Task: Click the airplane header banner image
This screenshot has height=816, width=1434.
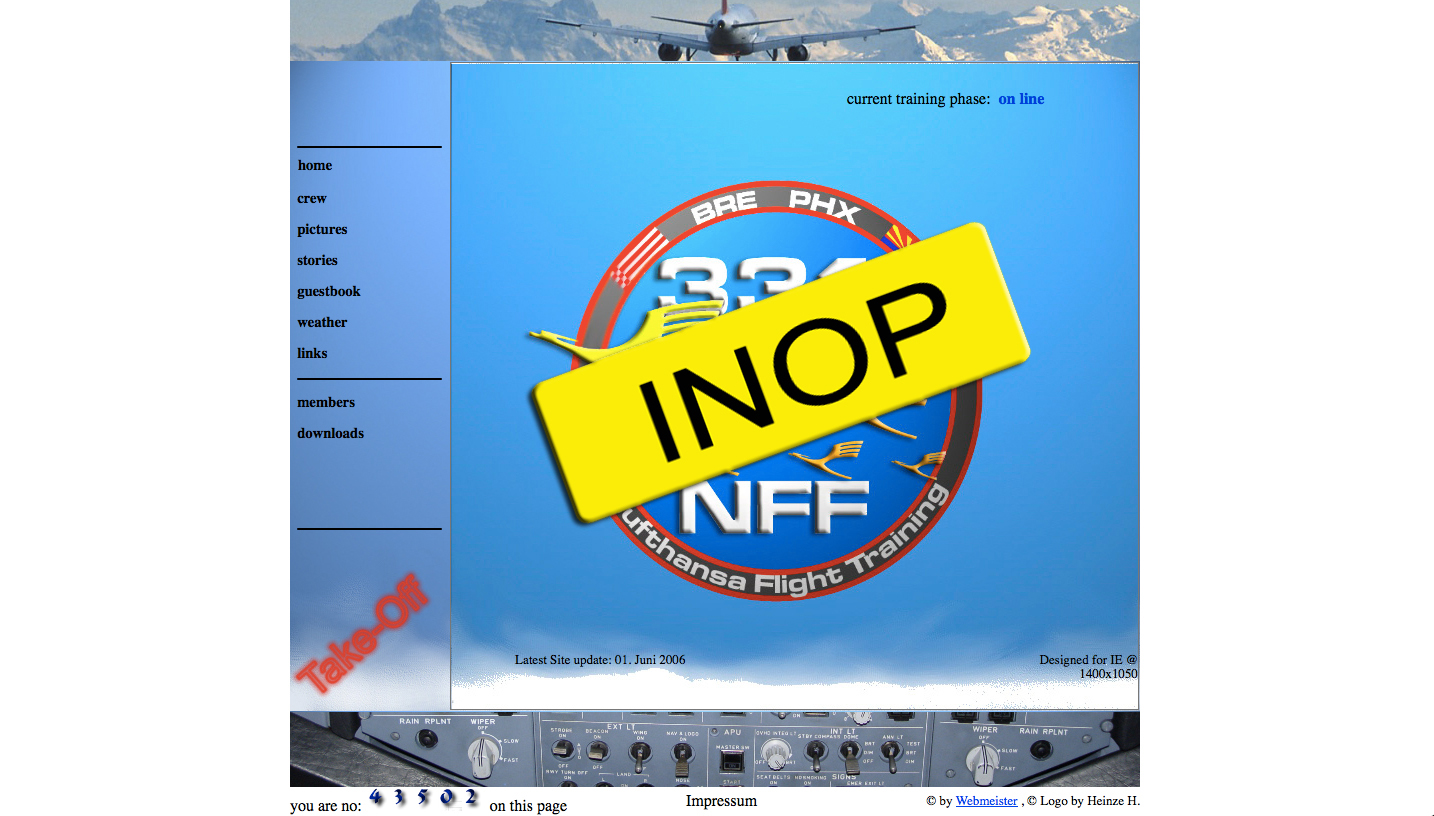Action: (x=715, y=30)
